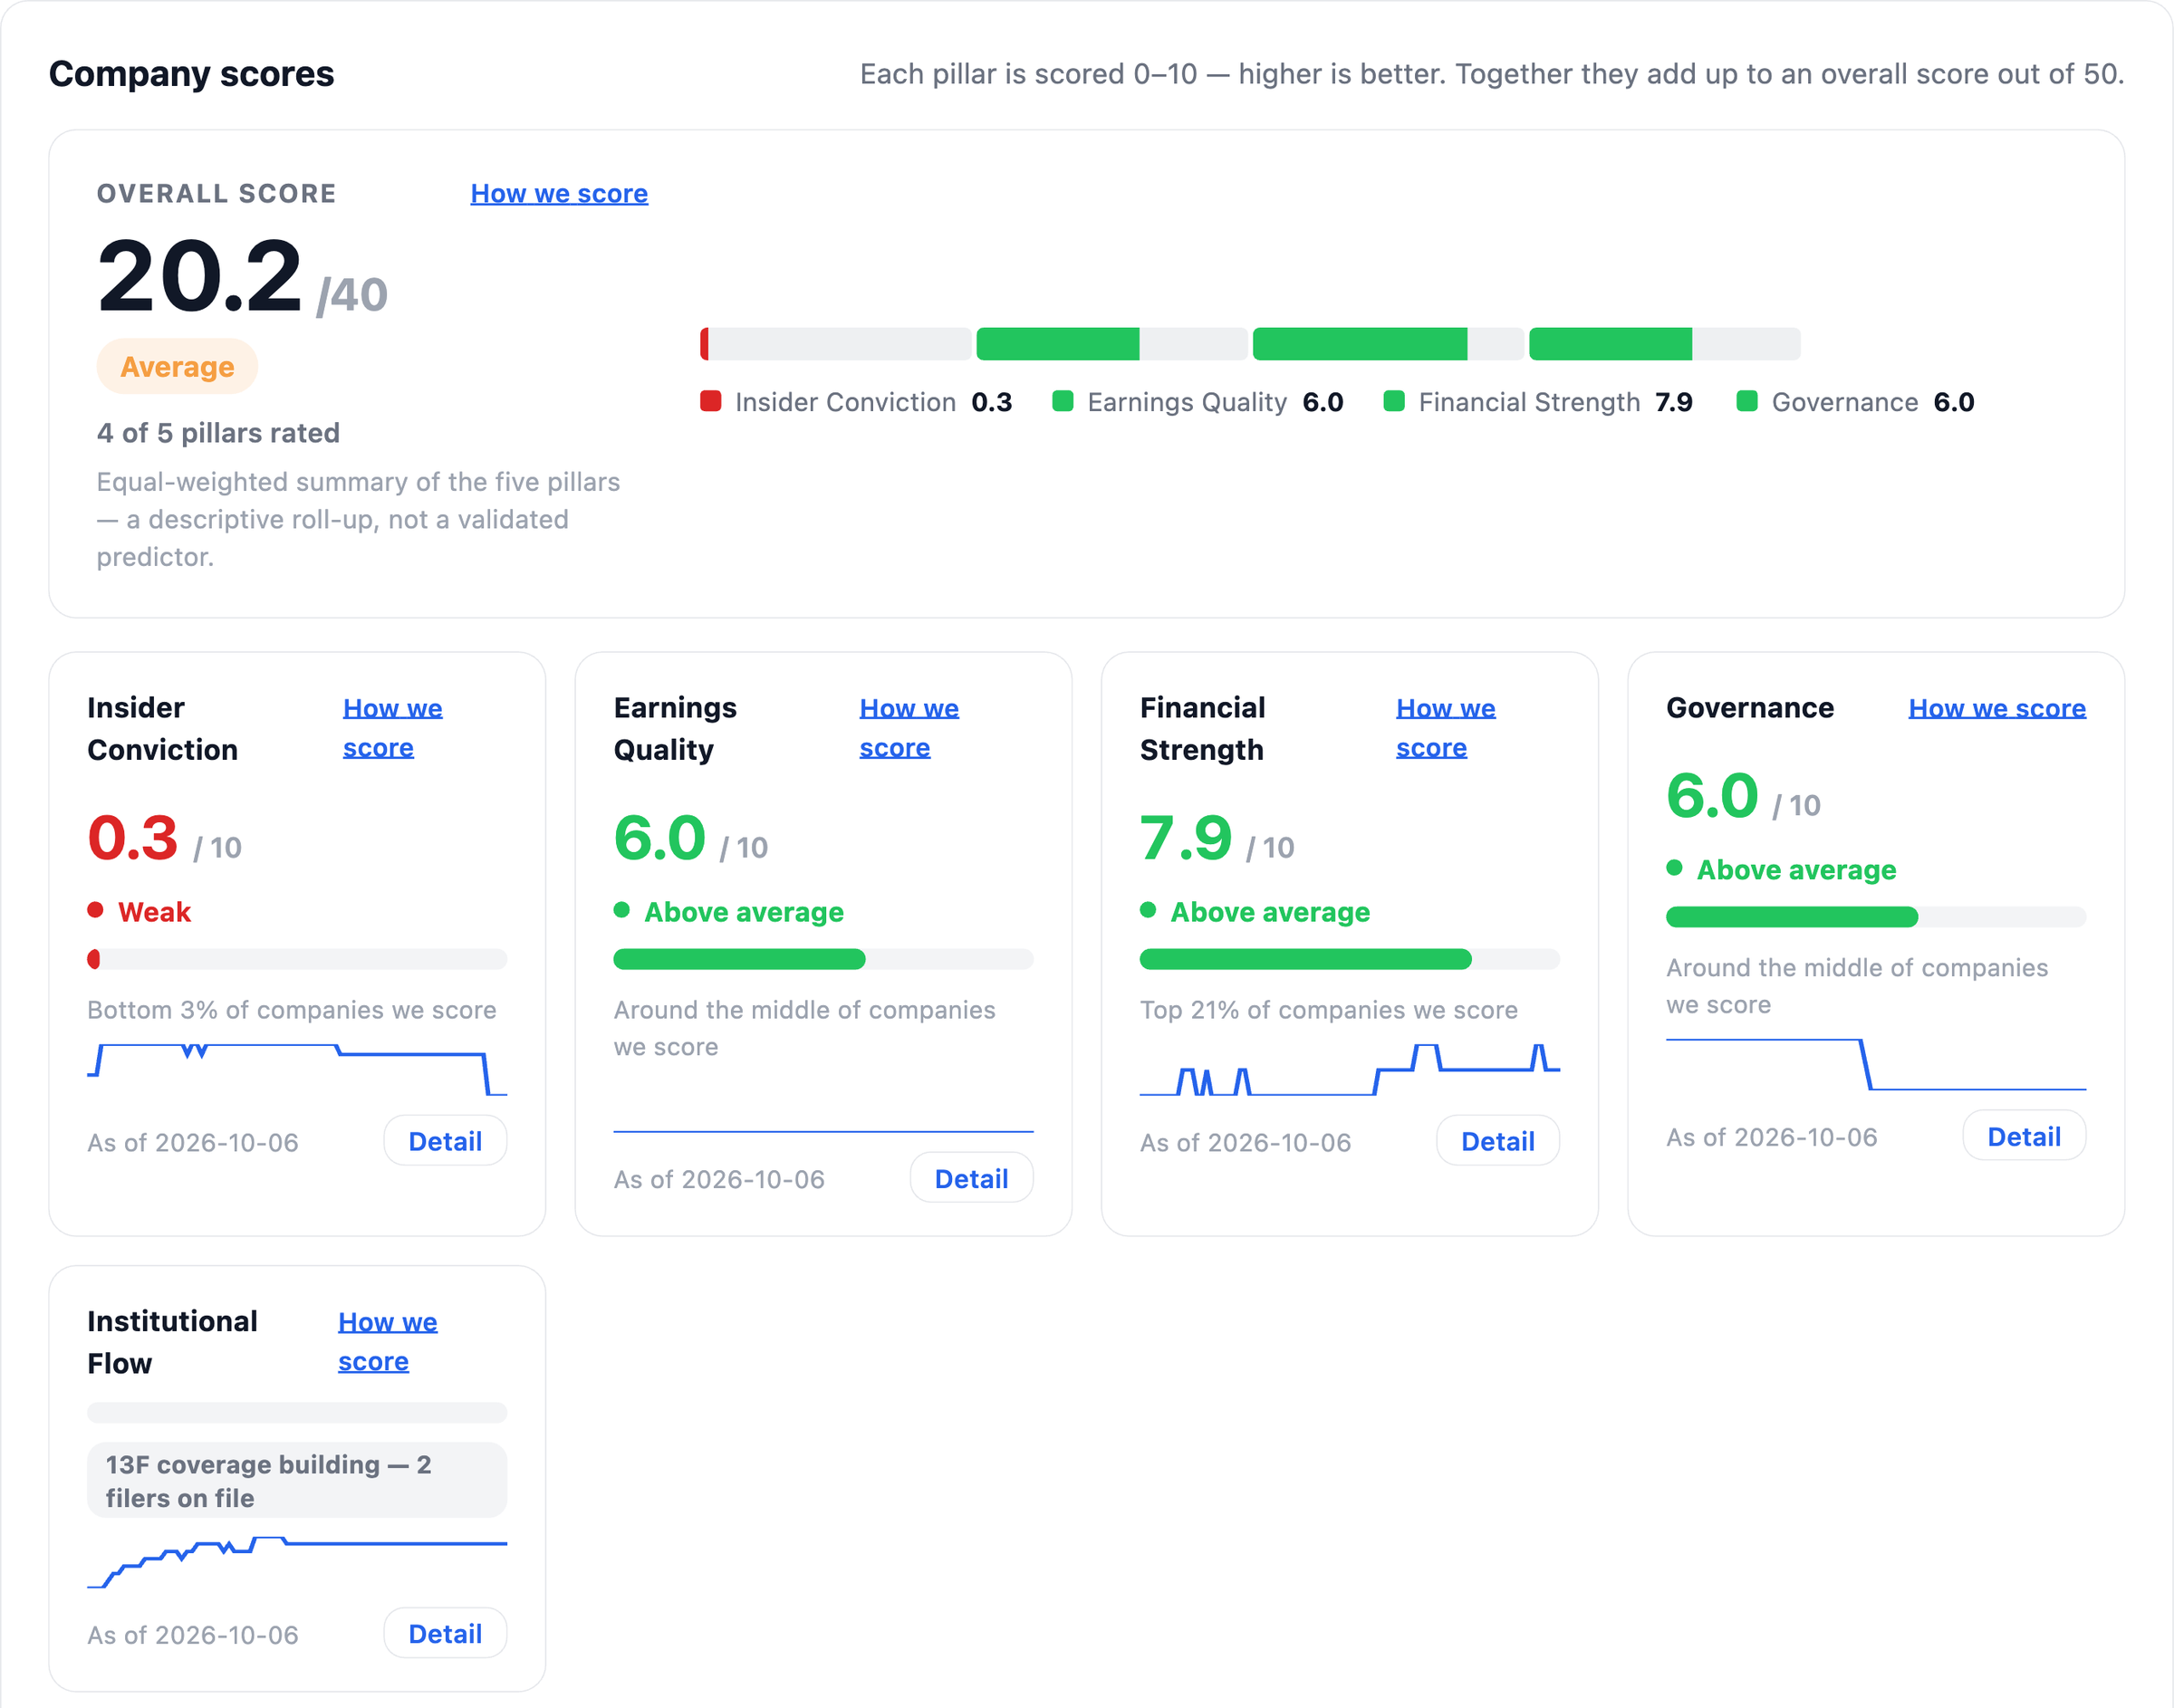Click the red Insider Conviction summary bar segment
The height and width of the screenshot is (1708, 2174).
(x=704, y=344)
